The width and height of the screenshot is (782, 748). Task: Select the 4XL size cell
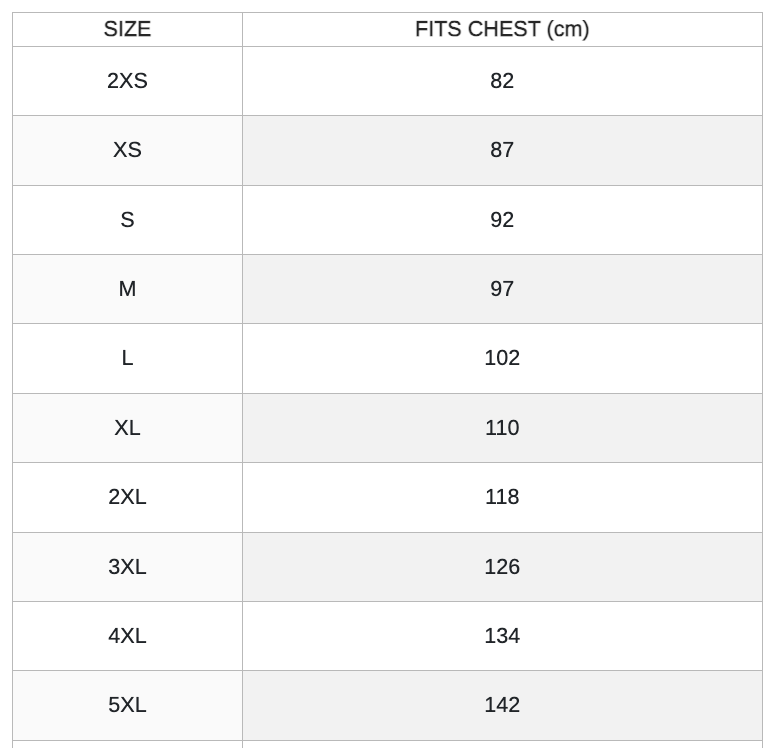(x=127, y=636)
